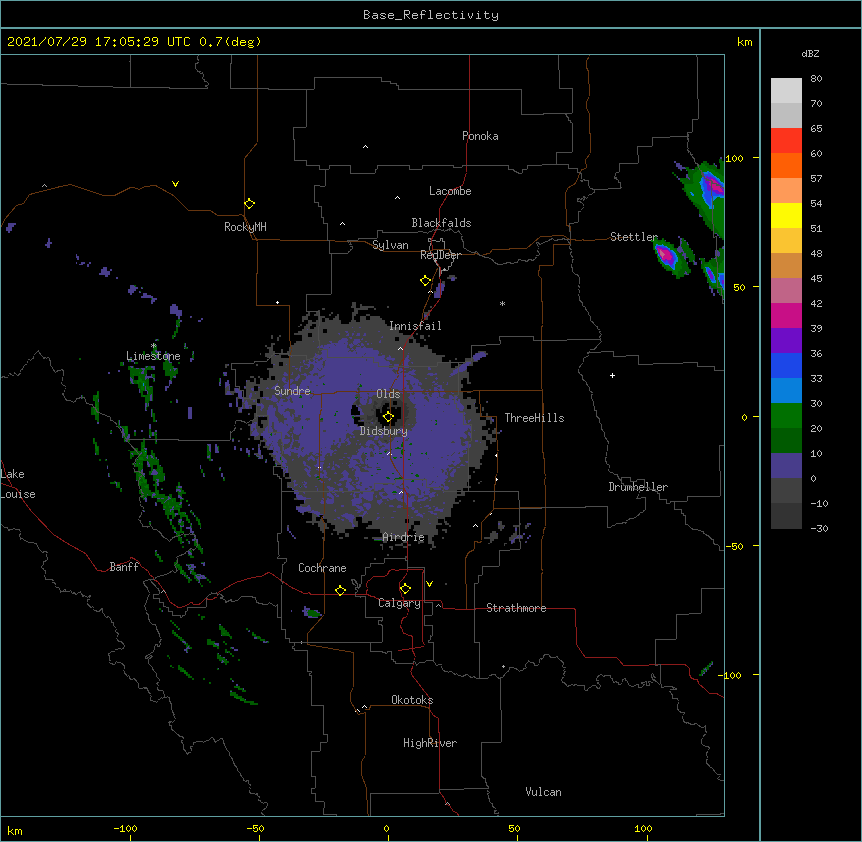Viewport: 862px width, 842px height.
Task: Click the Olds town label
Action: pyautogui.click(x=388, y=394)
